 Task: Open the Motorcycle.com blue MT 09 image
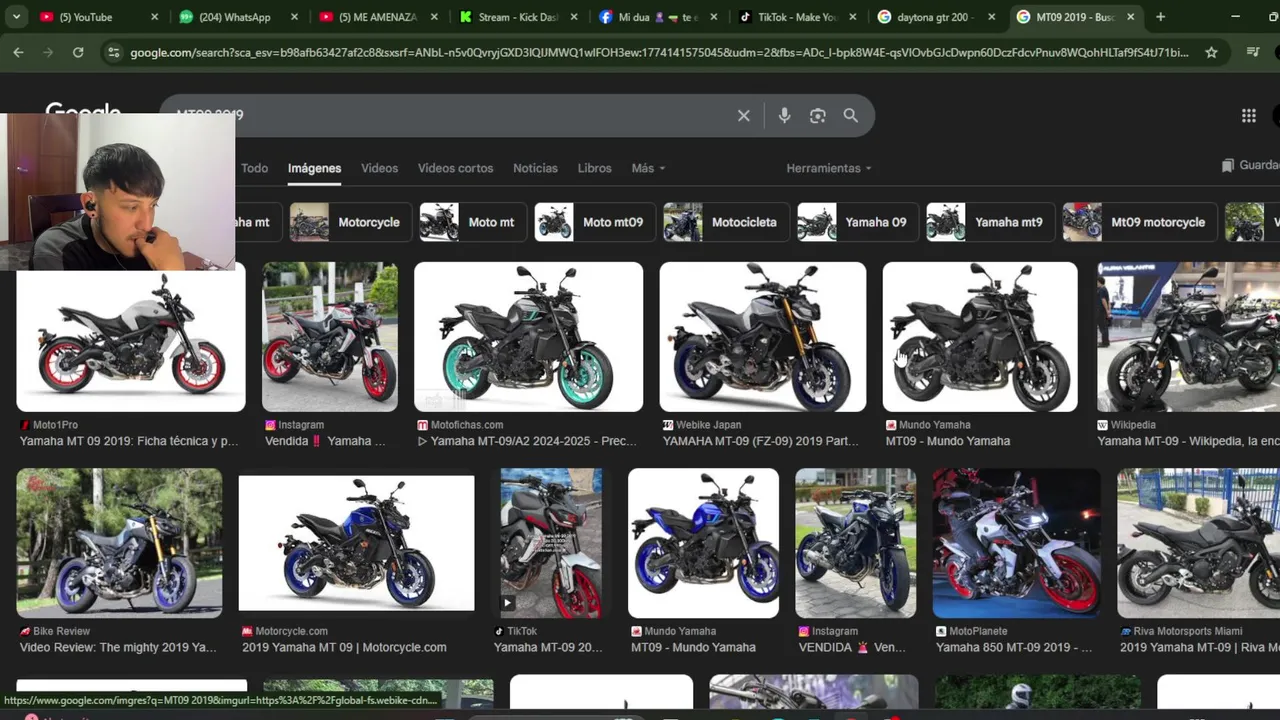(x=356, y=543)
